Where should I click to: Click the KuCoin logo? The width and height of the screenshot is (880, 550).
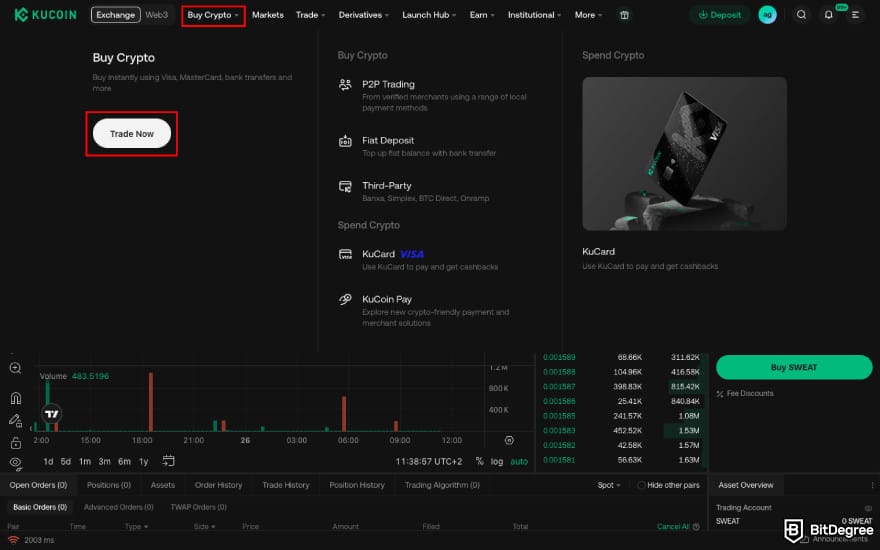pos(45,15)
